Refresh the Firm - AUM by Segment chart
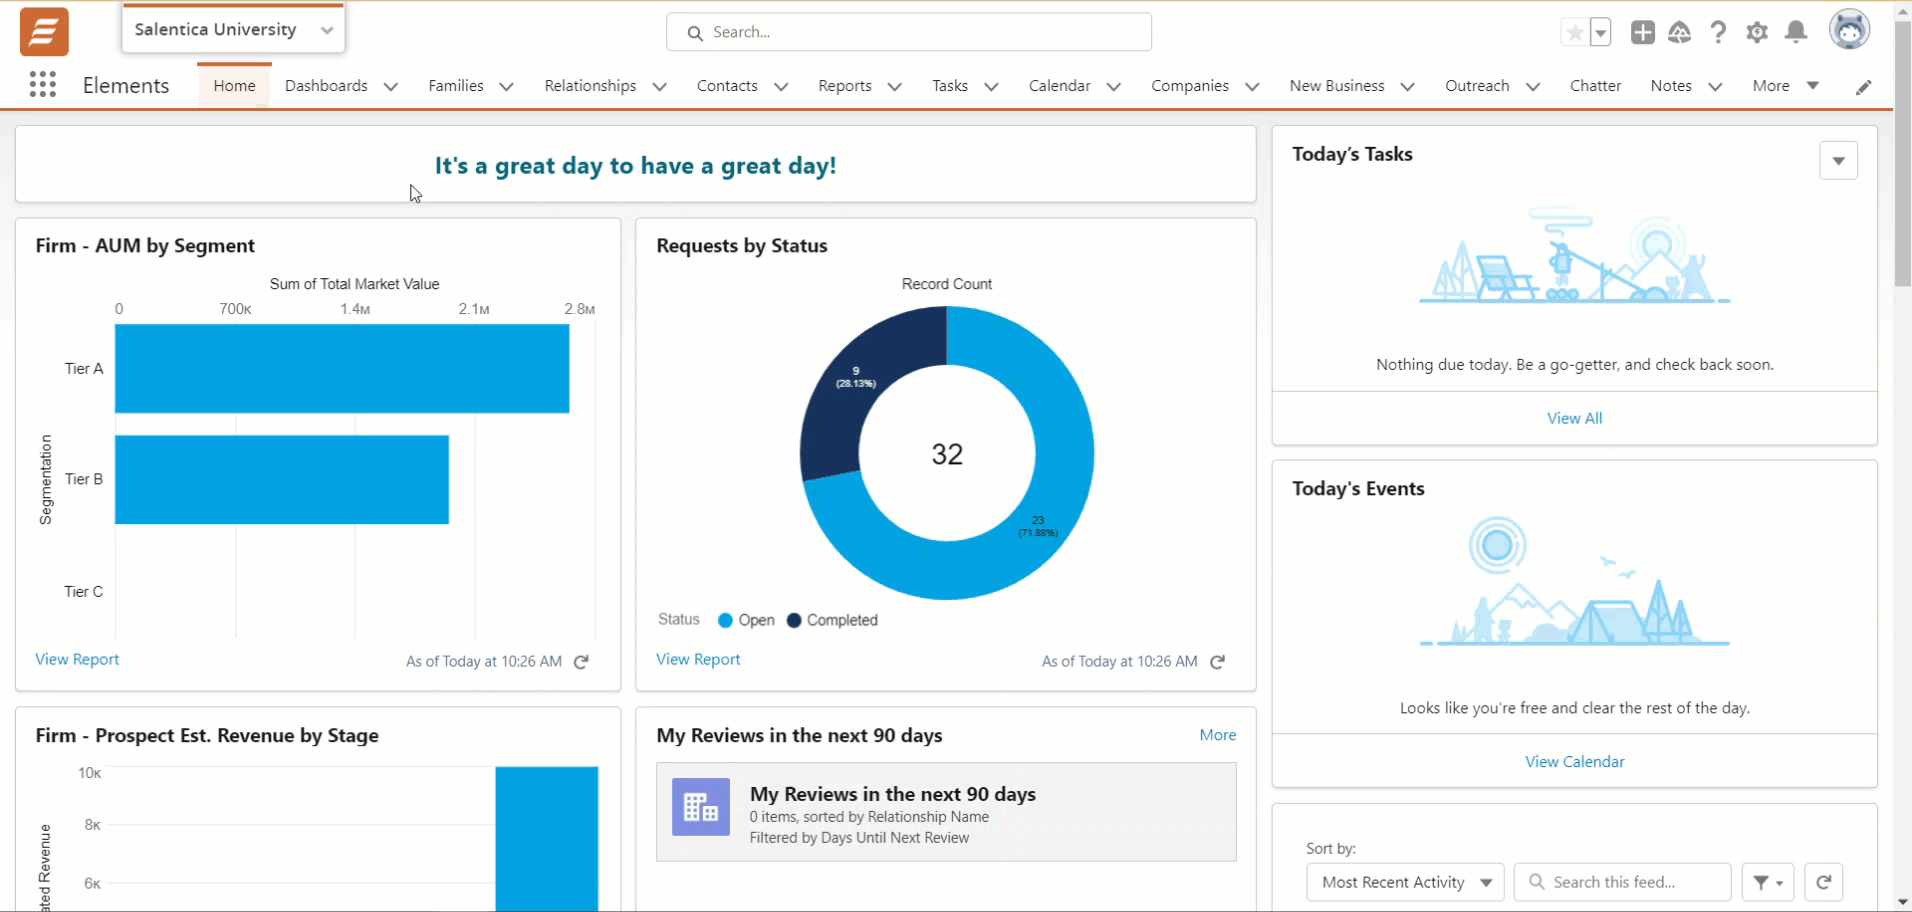Image resolution: width=1912 pixels, height=912 pixels. click(581, 662)
